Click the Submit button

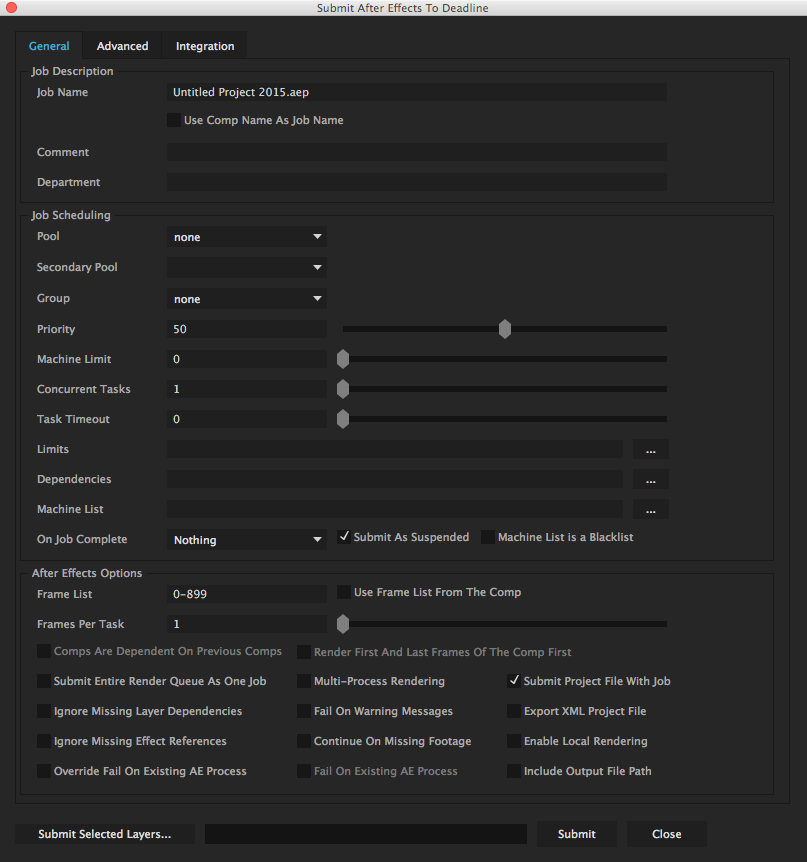(576, 834)
